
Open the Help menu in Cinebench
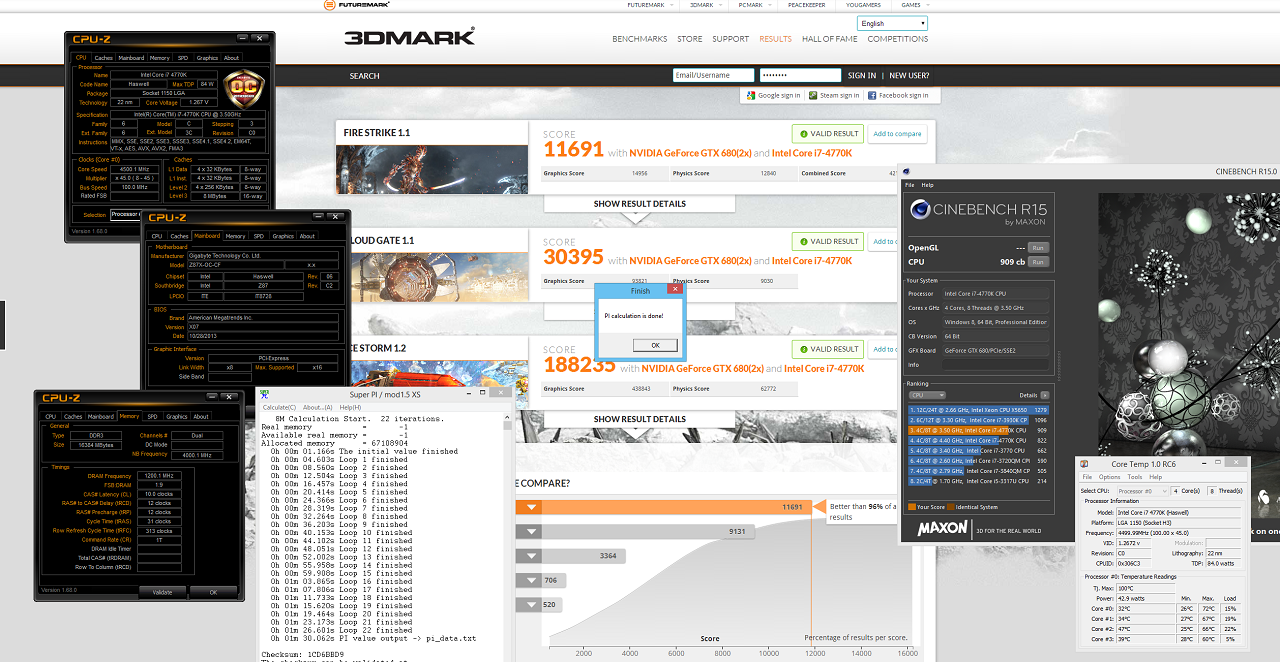tap(927, 185)
